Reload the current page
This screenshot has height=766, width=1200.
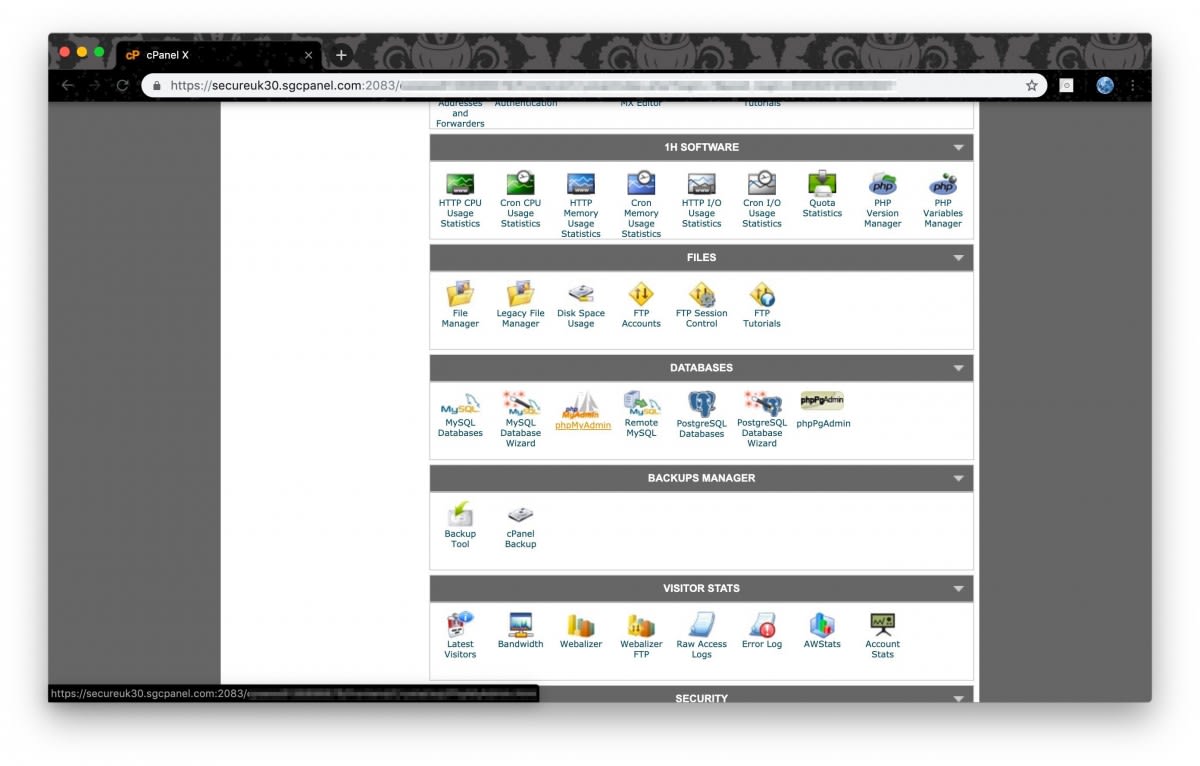tap(122, 86)
